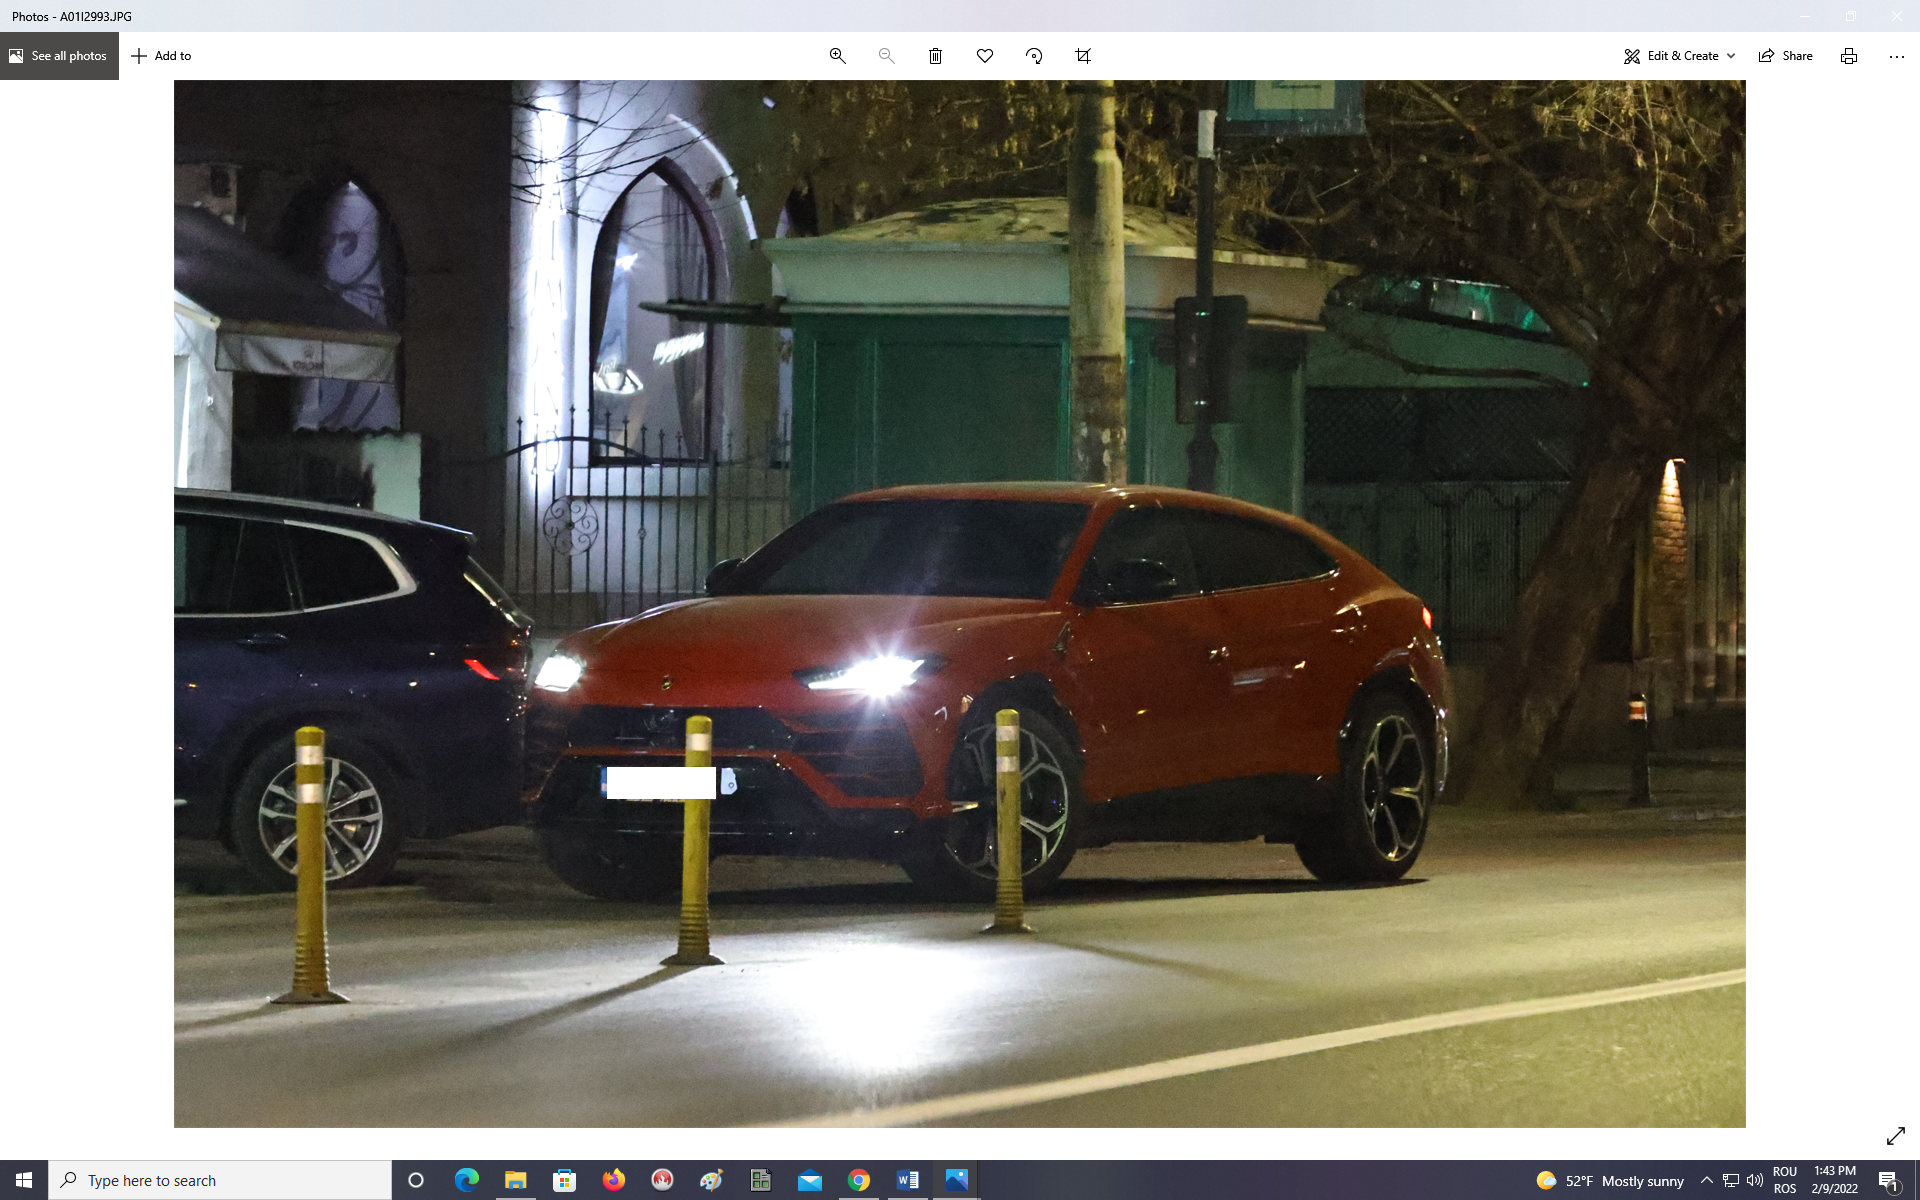Open the crop tool icon
Image resolution: width=1920 pixels, height=1200 pixels.
click(1083, 56)
